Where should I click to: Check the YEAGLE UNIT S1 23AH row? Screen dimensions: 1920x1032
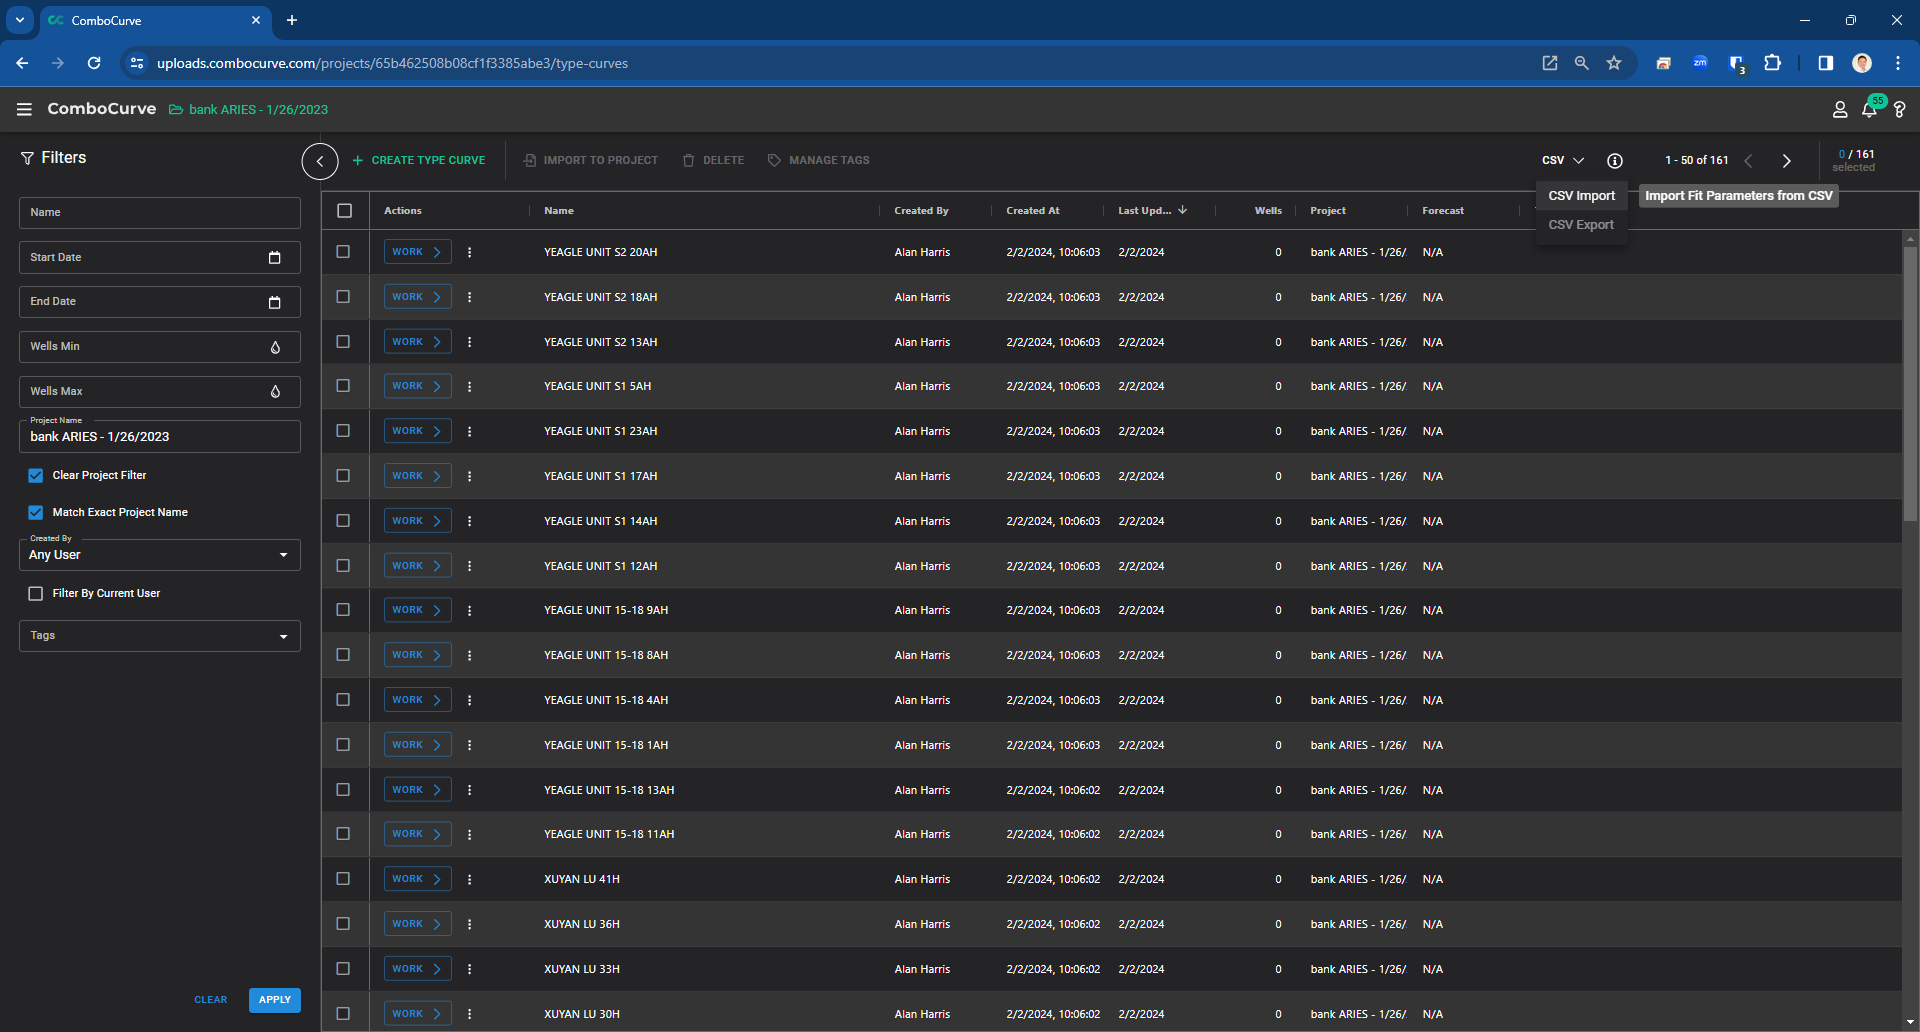(343, 431)
